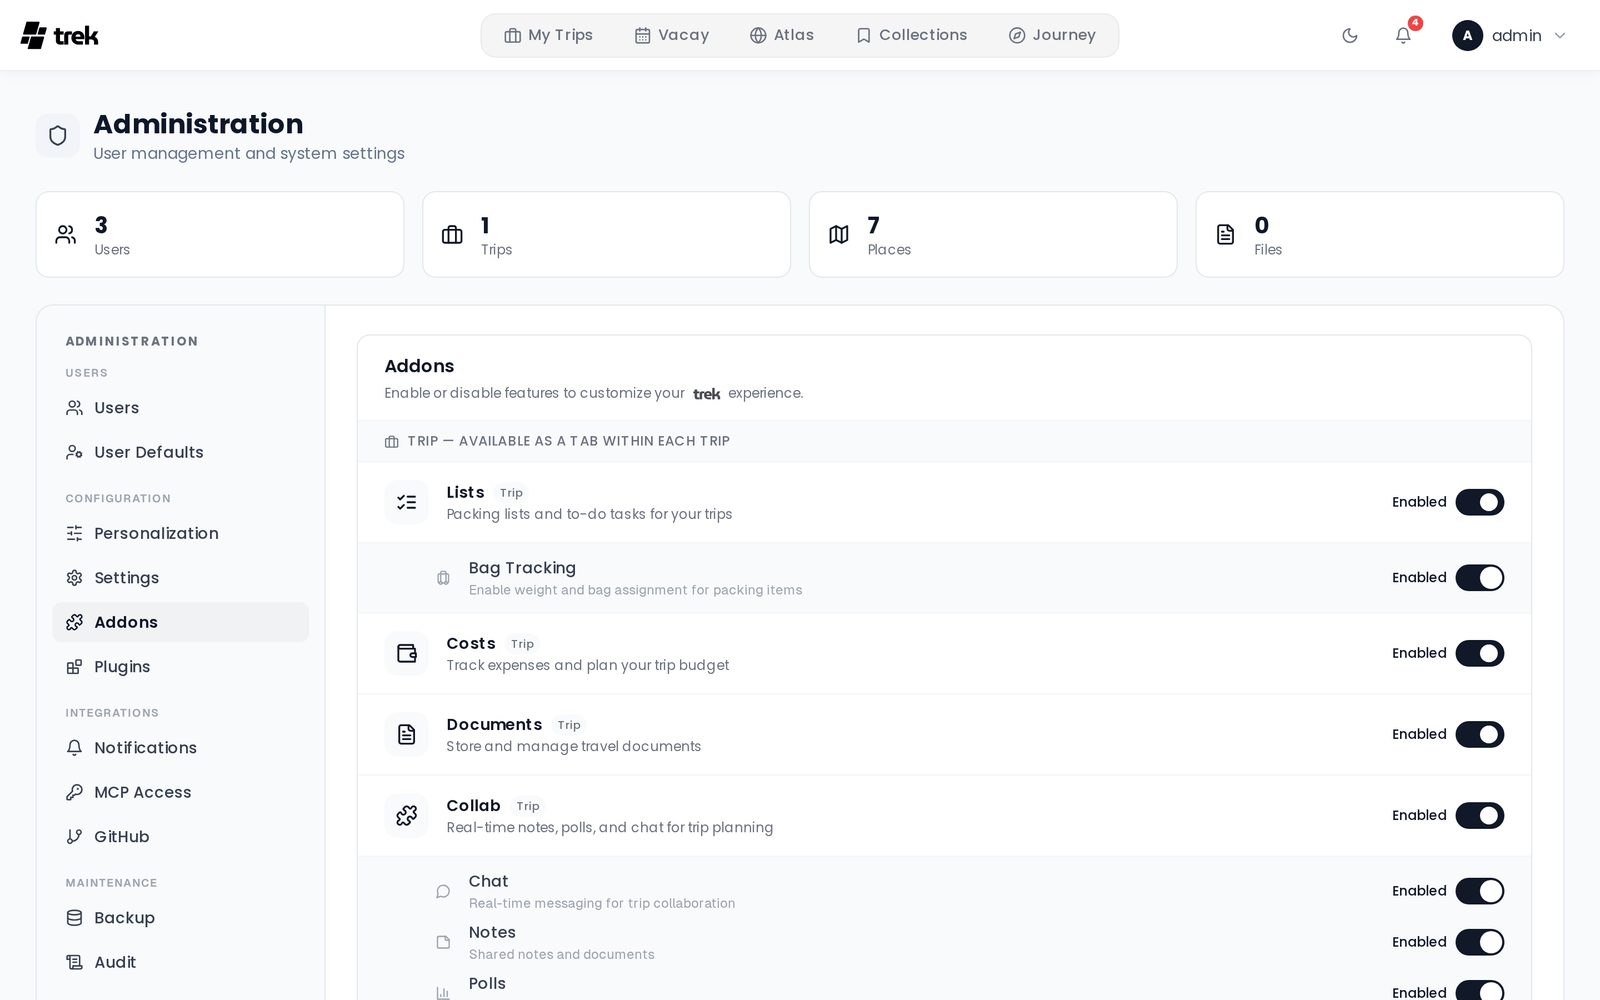Viewport: 1600px width, 1000px height.
Task: Open Notifications integrations page
Action: (180, 748)
